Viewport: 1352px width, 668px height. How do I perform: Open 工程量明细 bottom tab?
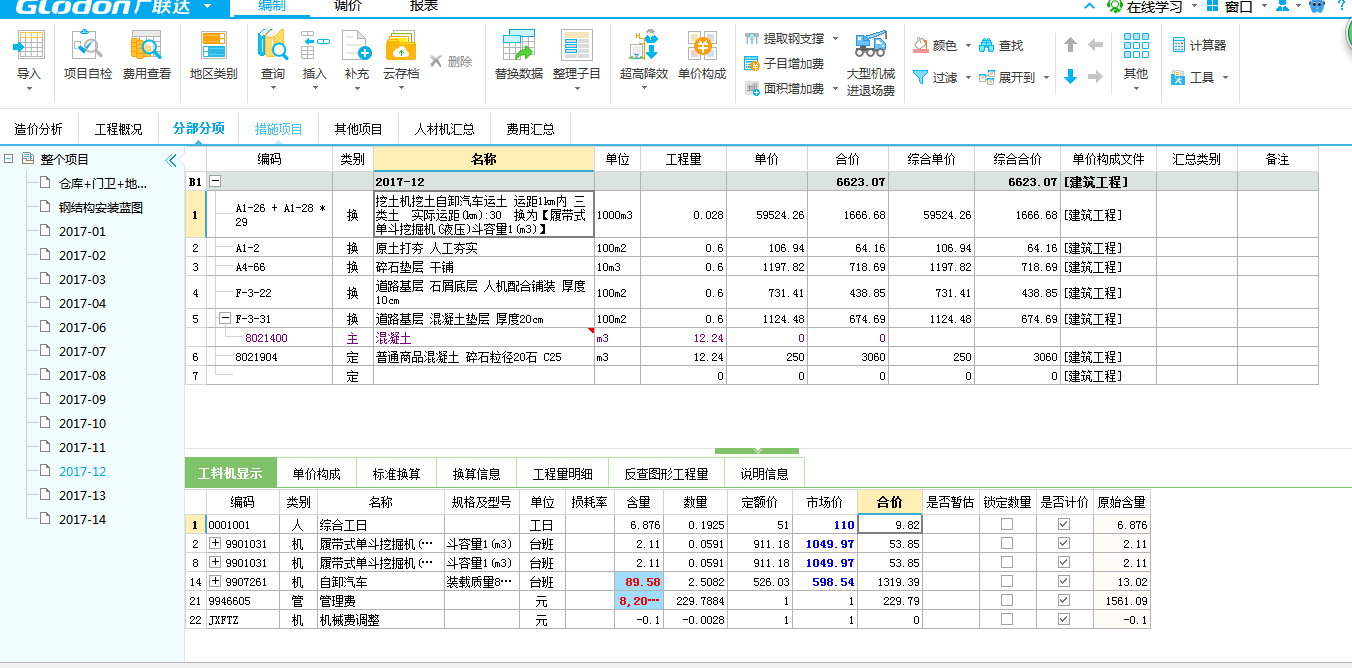(563, 473)
